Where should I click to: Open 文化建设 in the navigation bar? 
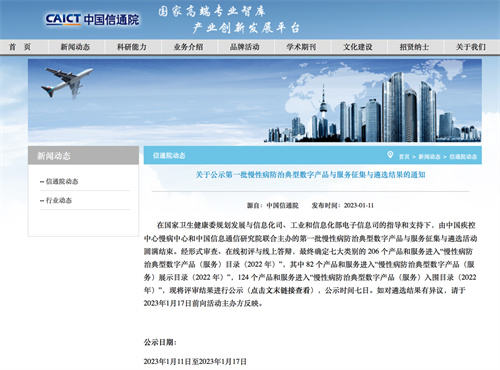point(358,47)
